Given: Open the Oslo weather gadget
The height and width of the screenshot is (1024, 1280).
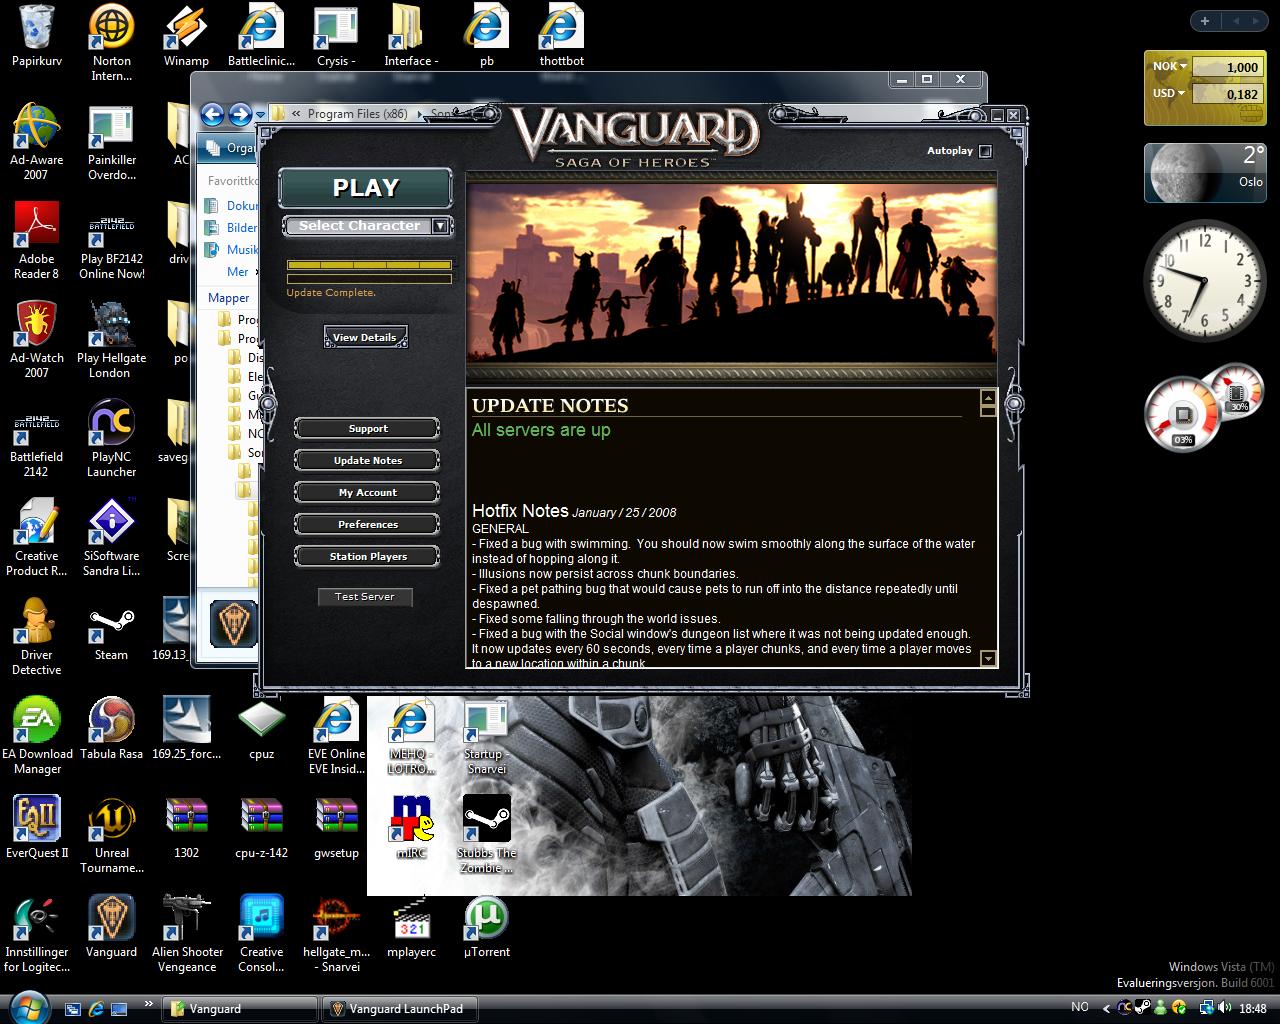Looking at the screenshot, I should point(1205,172).
